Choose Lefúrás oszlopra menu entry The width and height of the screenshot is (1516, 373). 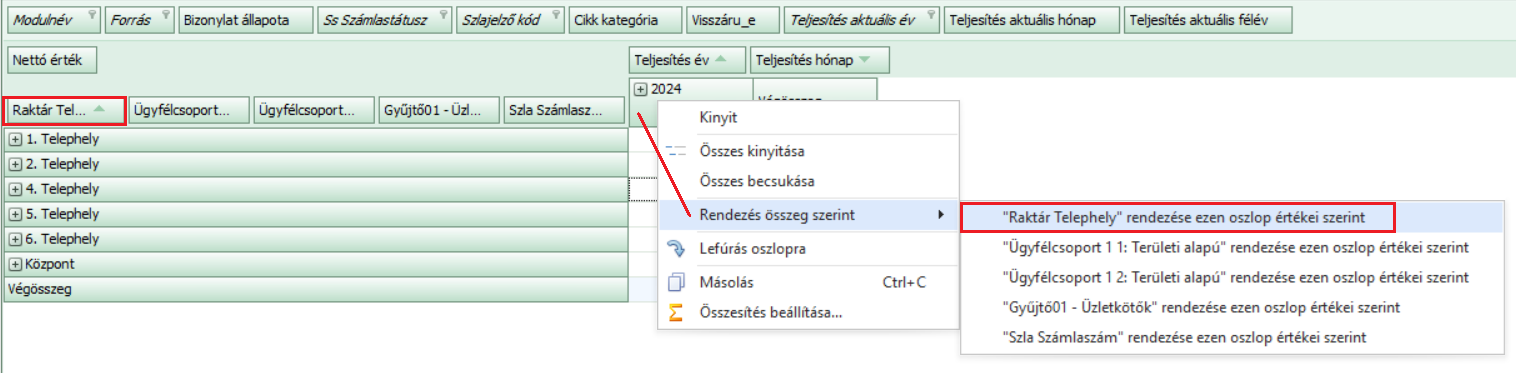808,249
